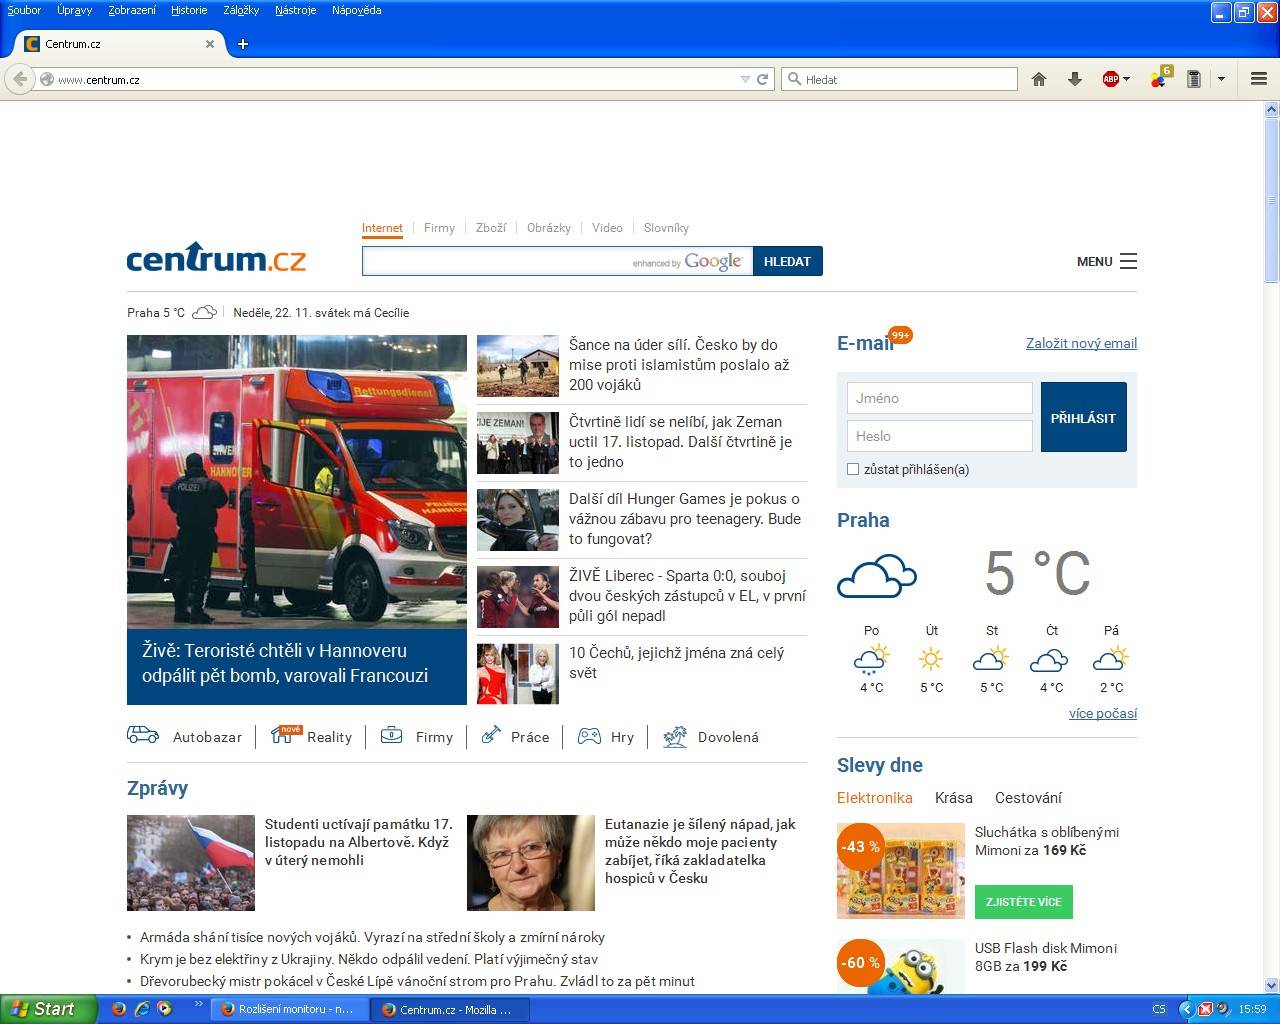Click the centrum.cz logo
The image size is (1280, 1024).
click(x=216, y=258)
